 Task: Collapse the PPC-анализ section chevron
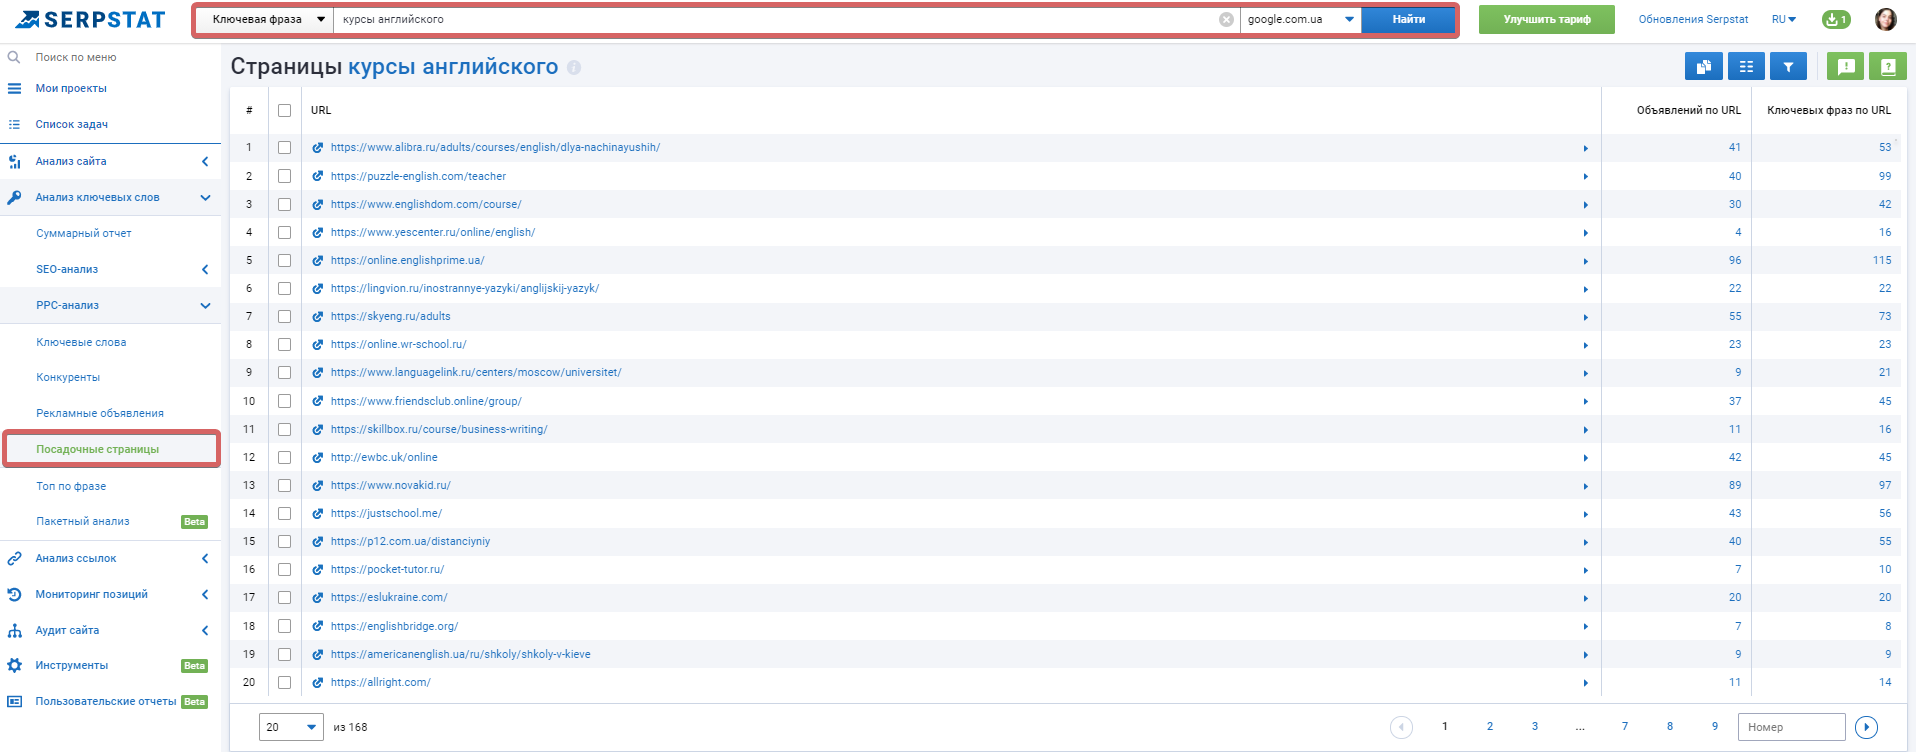pyautogui.click(x=205, y=305)
